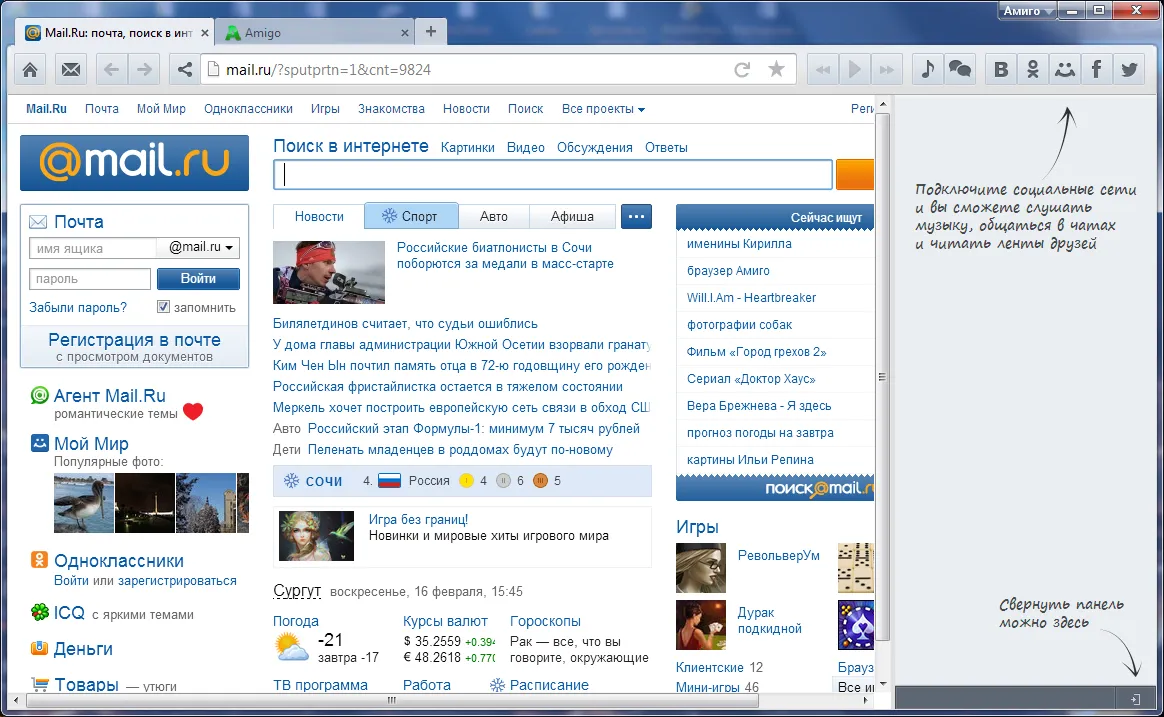
Task: Click the vertical page scrollbar
Action: point(883,377)
